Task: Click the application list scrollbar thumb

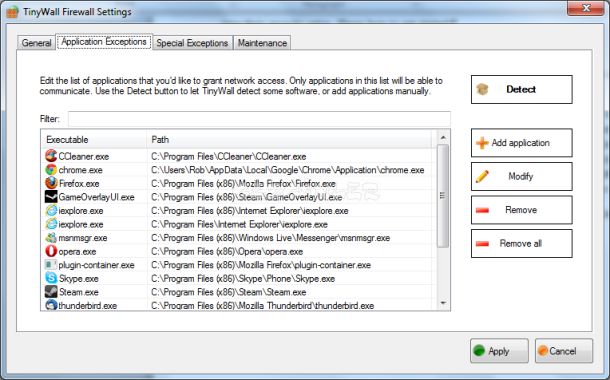Action: (x=443, y=196)
